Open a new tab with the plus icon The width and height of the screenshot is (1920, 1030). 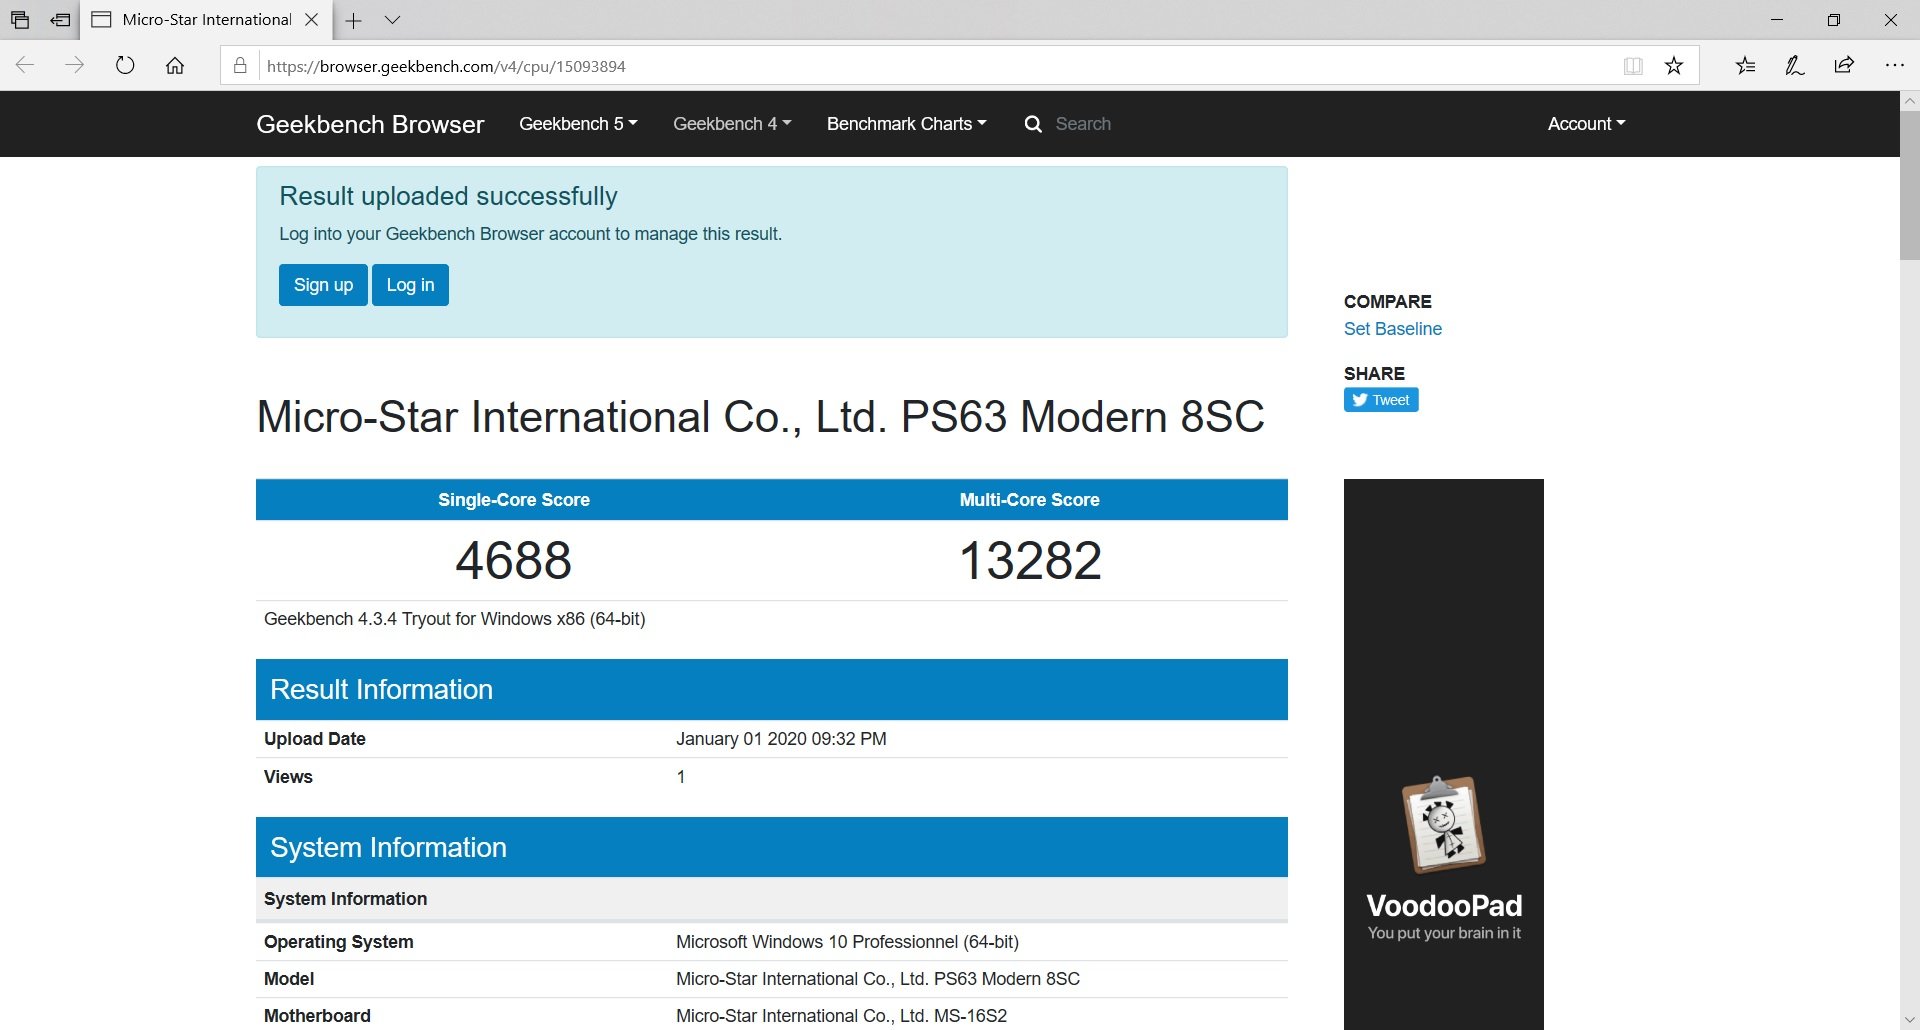353,19
